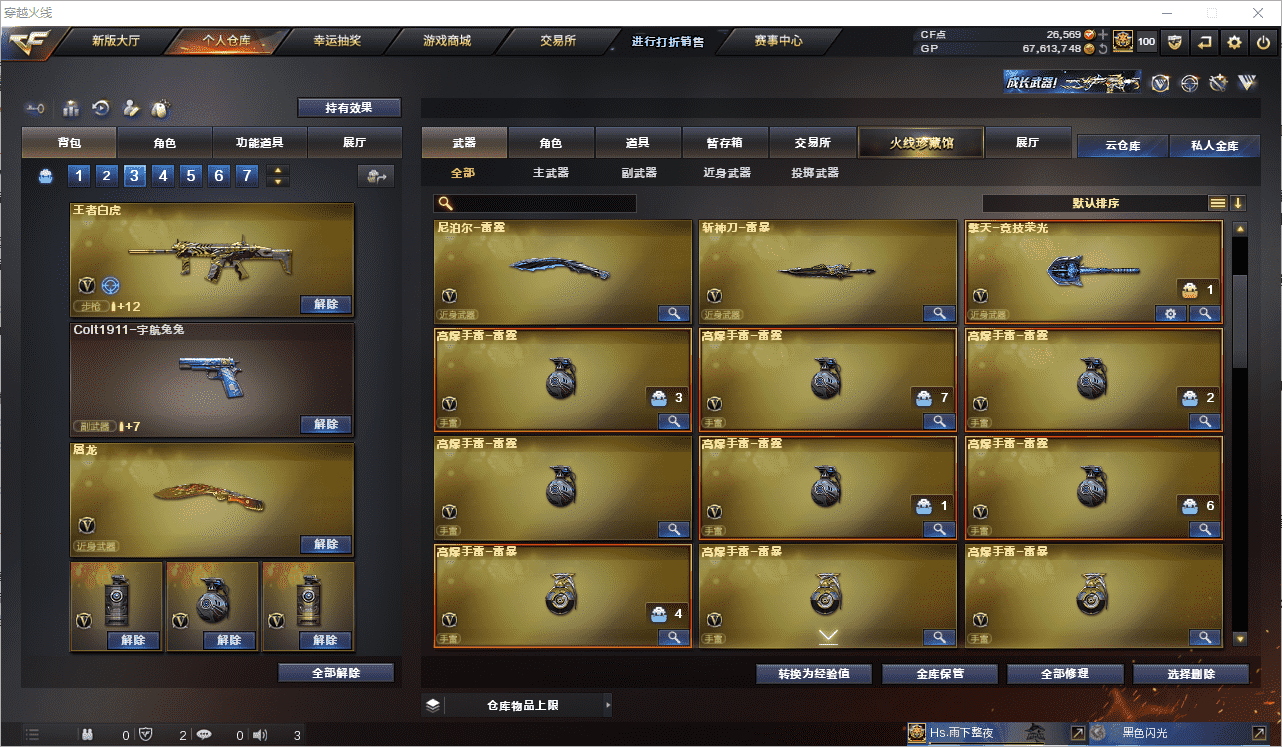
Task: Open the settings gear in top bar
Action: [x=1234, y=42]
